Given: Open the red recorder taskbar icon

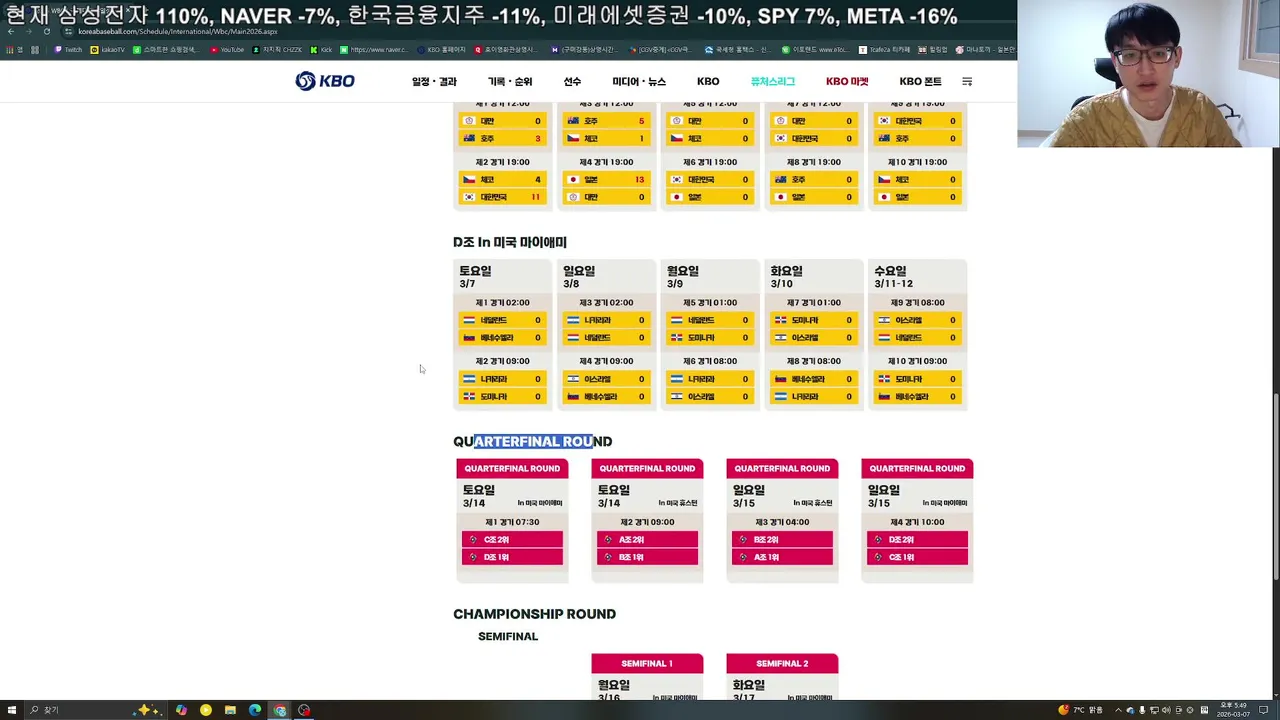Looking at the screenshot, I should tap(304, 710).
